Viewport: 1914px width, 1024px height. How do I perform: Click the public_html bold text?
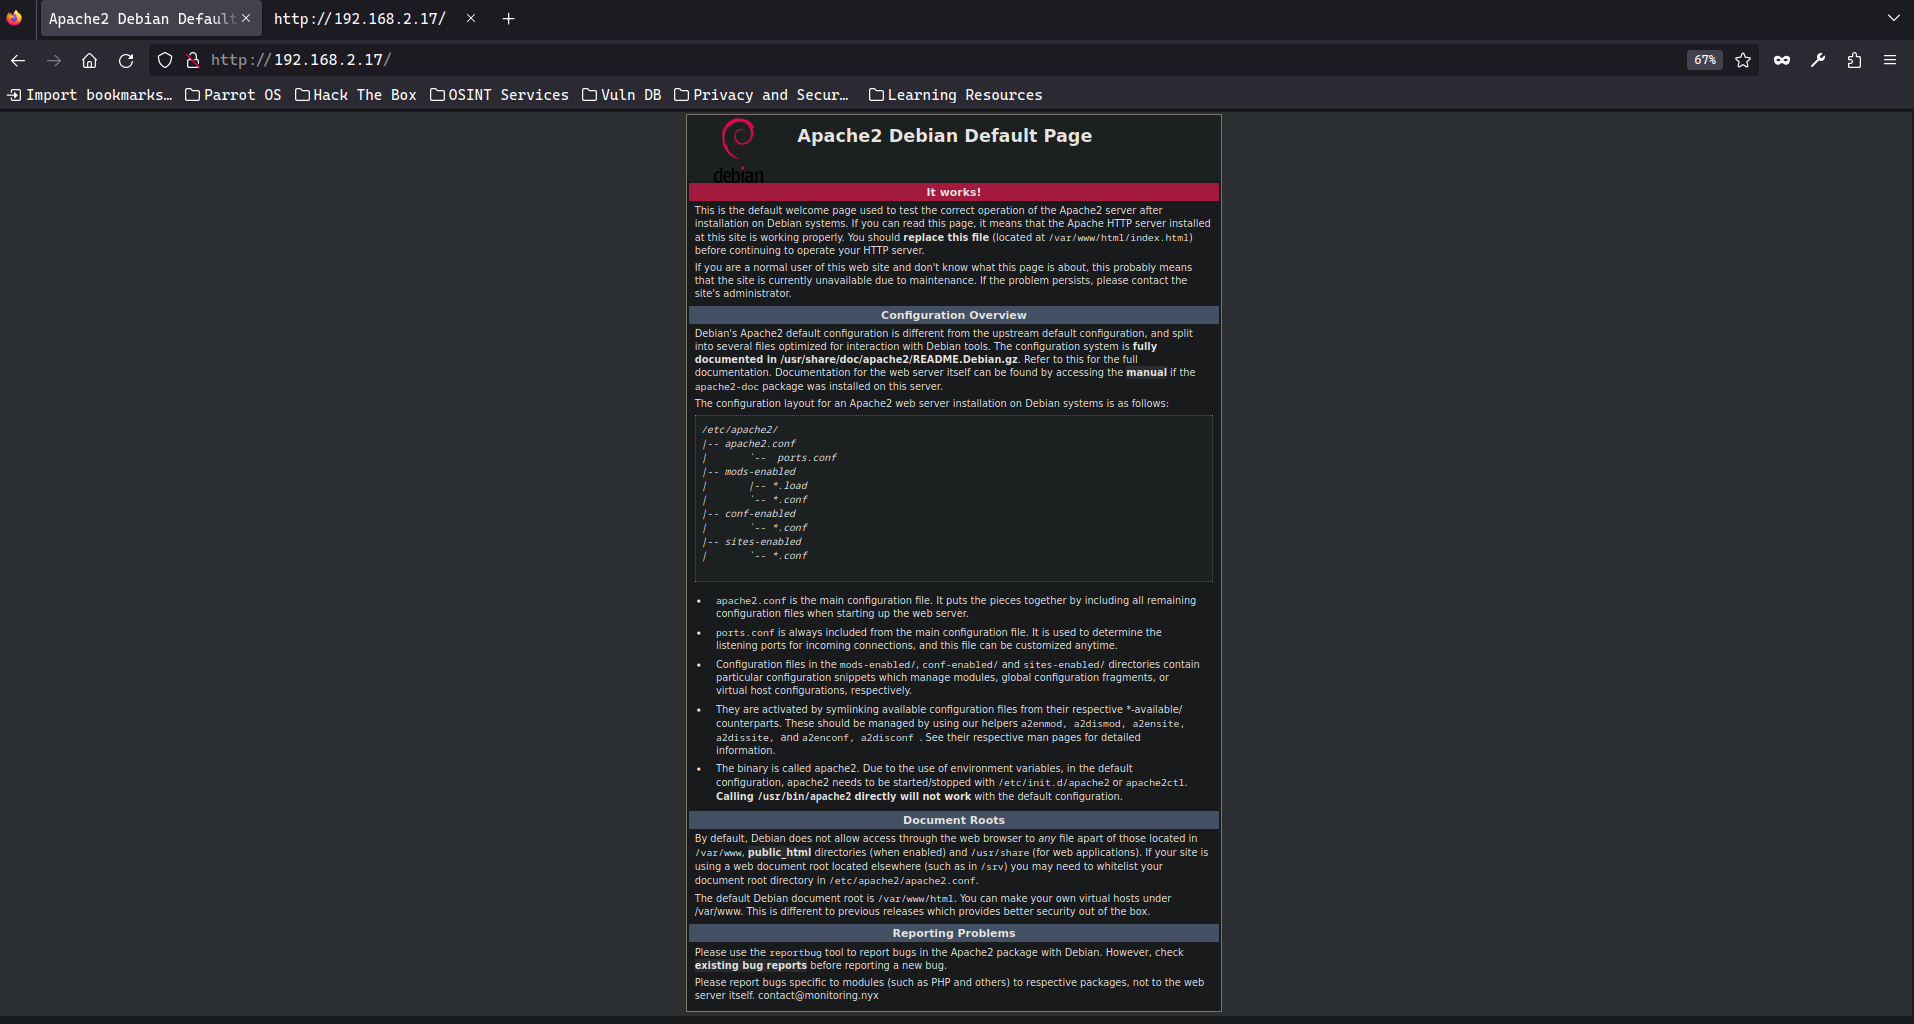click(779, 853)
